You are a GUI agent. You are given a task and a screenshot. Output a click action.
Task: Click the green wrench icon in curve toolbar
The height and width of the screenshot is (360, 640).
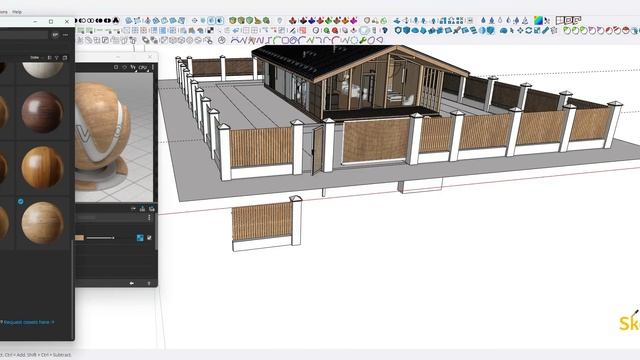coord(362,40)
